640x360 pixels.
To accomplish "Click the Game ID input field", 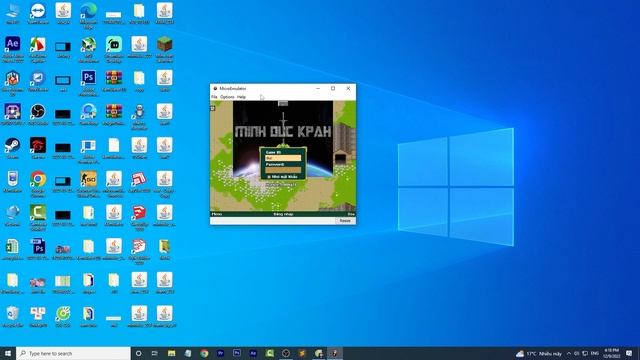I will 283,158.
